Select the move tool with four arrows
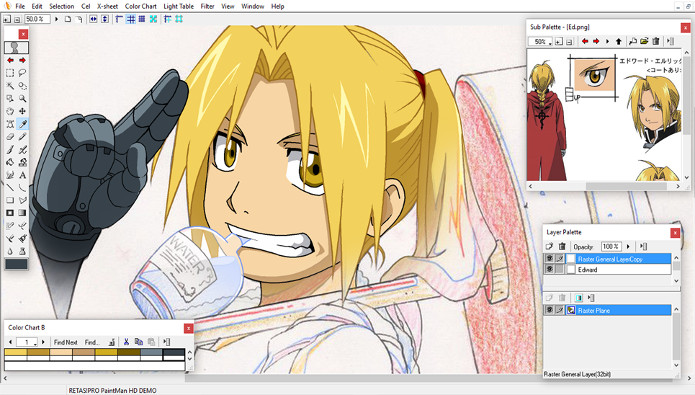 click(22, 111)
